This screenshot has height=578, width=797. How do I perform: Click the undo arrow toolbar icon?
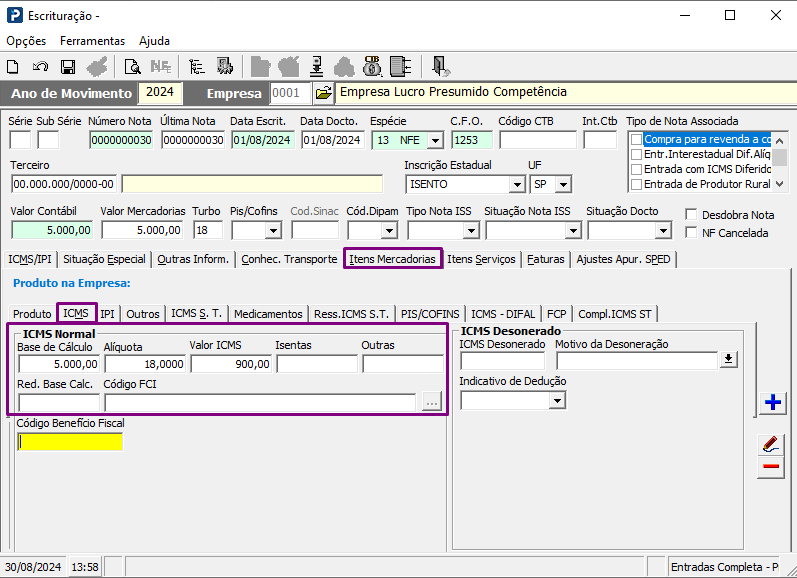(40, 67)
